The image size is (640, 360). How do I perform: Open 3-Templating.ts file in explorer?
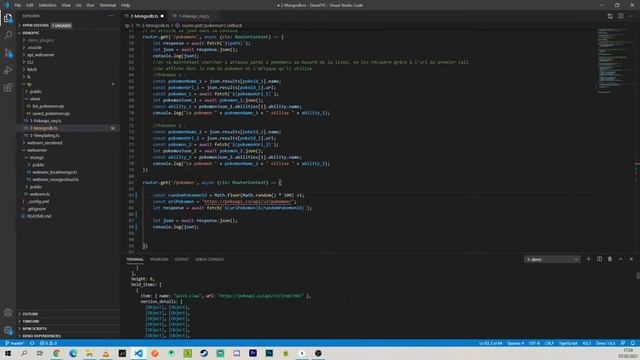point(44,136)
